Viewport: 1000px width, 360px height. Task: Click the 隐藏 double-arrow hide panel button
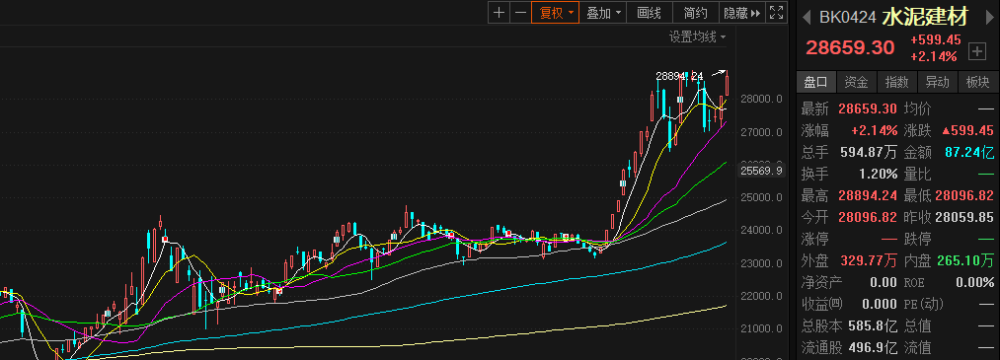tap(742, 13)
